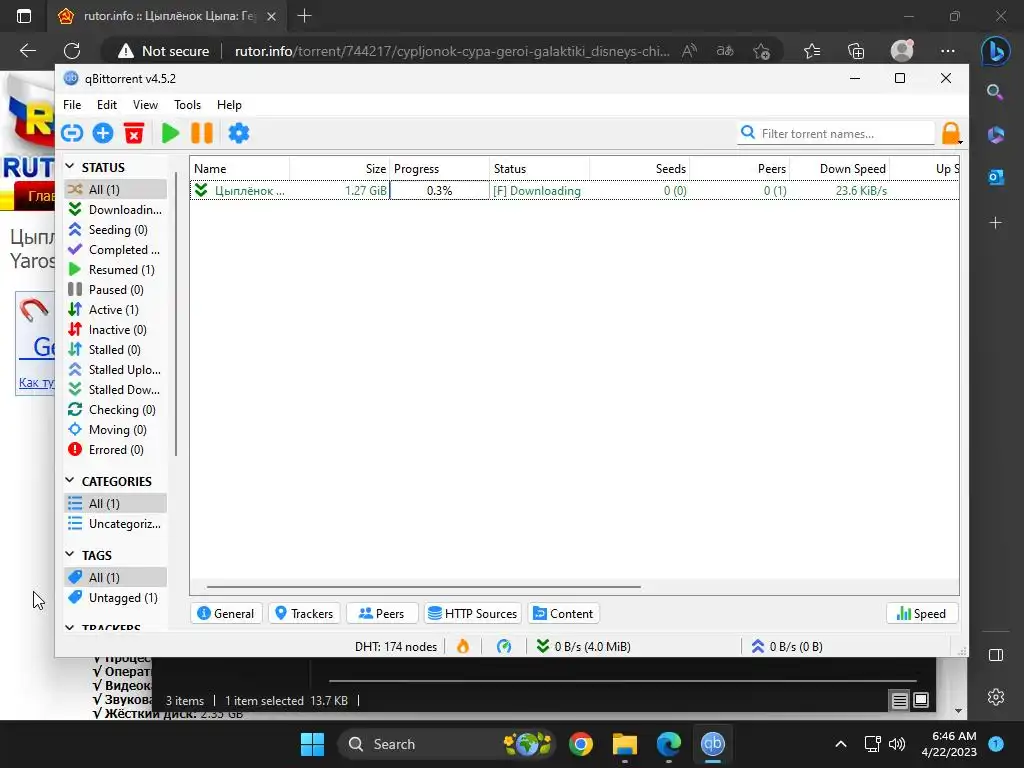Screen dimensions: 1024x768
Task: Click the 0.3% progress bar
Action: (x=440, y=191)
